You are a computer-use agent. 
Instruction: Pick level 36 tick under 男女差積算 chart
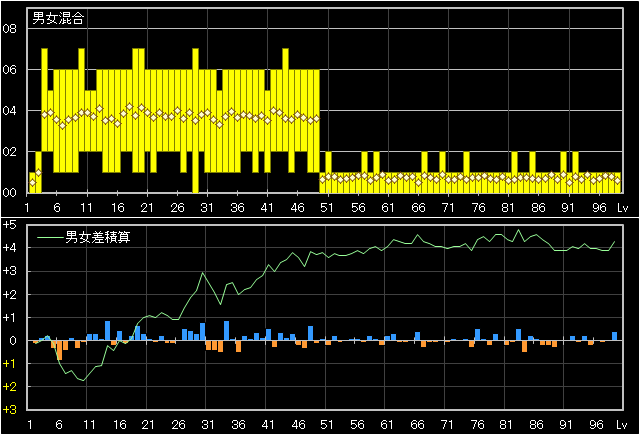(x=238, y=425)
